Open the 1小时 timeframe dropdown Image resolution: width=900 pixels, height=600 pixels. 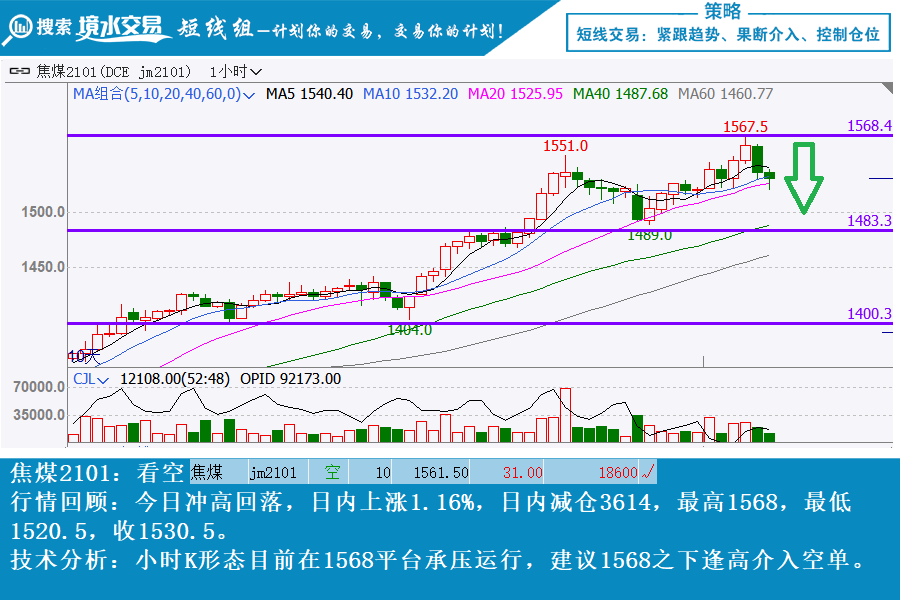coord(237,72)
